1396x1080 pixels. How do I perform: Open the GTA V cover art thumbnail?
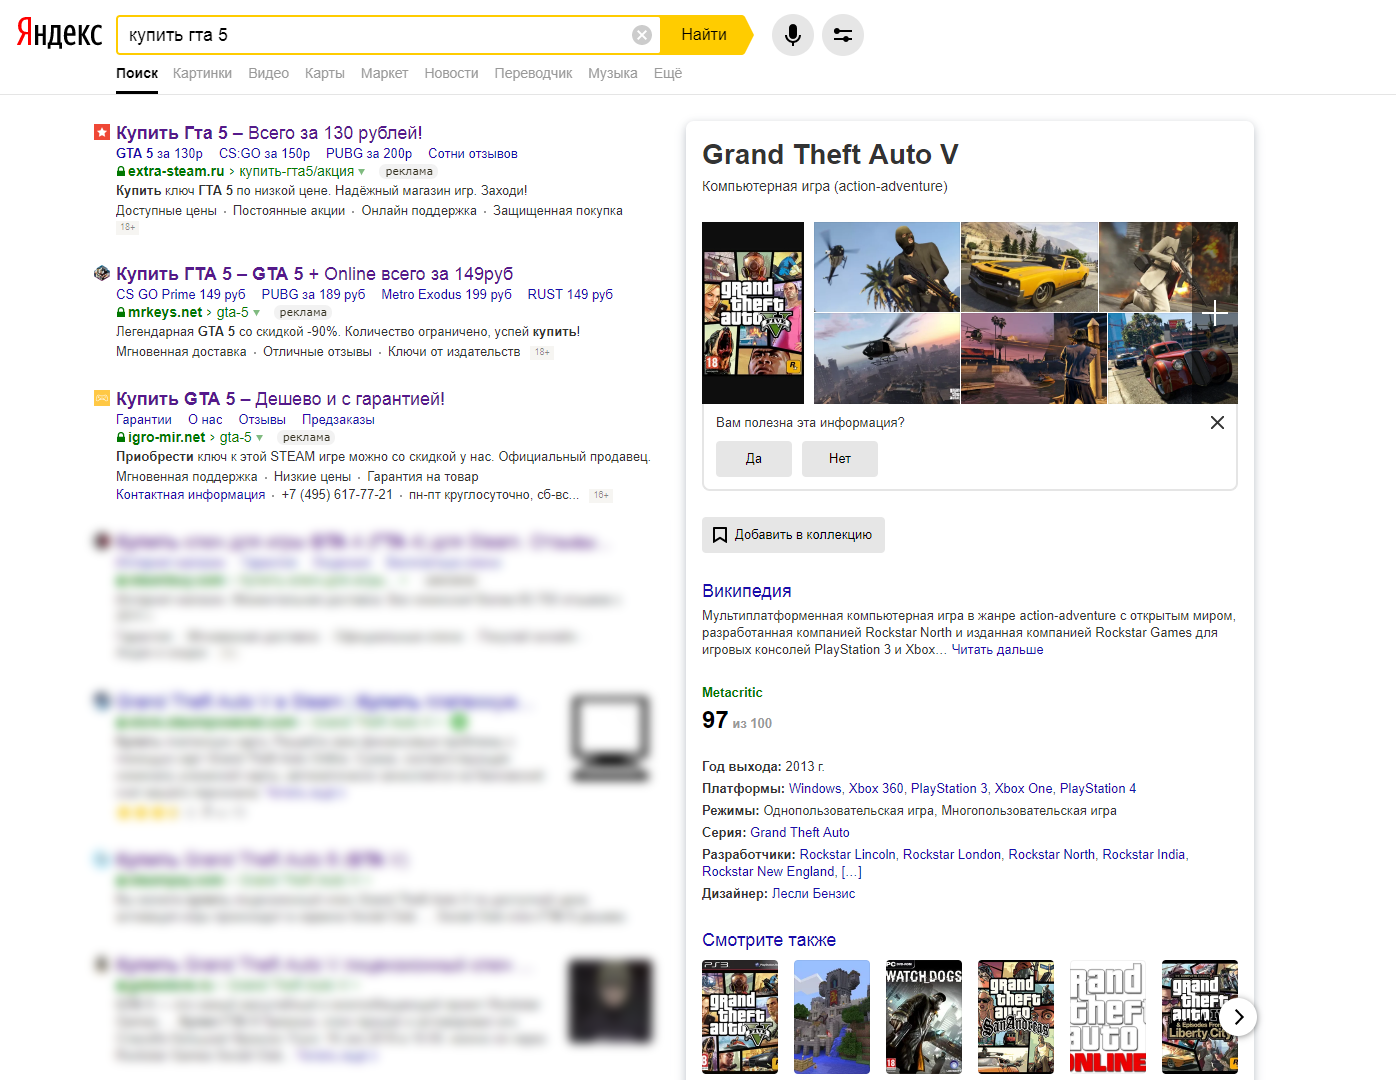point(753,313)
